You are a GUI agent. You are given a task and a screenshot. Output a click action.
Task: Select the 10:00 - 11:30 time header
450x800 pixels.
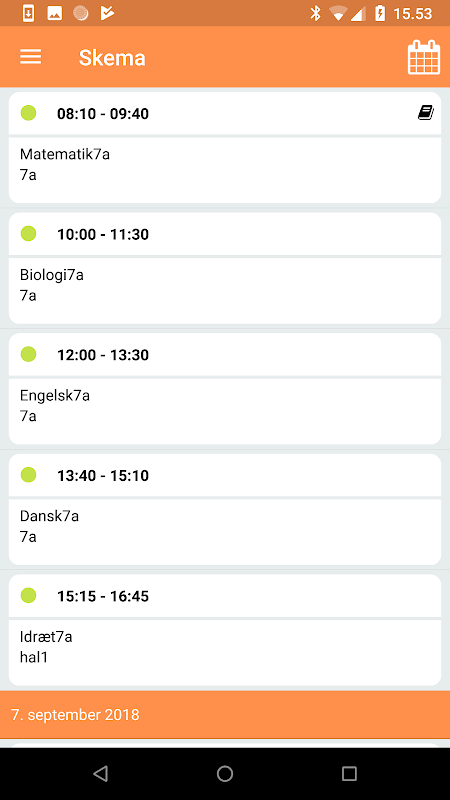point(225,234)
